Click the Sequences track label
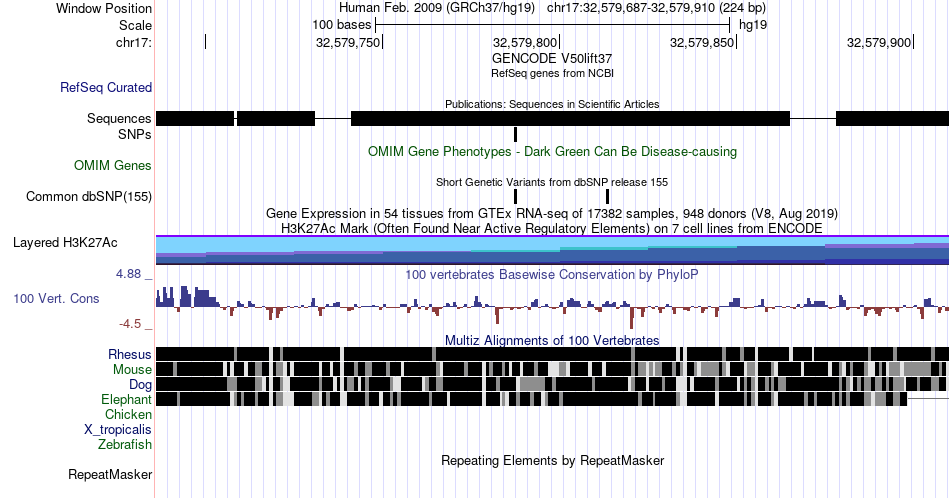Image resolution: width=950 pixels, height=498 pixels. [119, 118]
